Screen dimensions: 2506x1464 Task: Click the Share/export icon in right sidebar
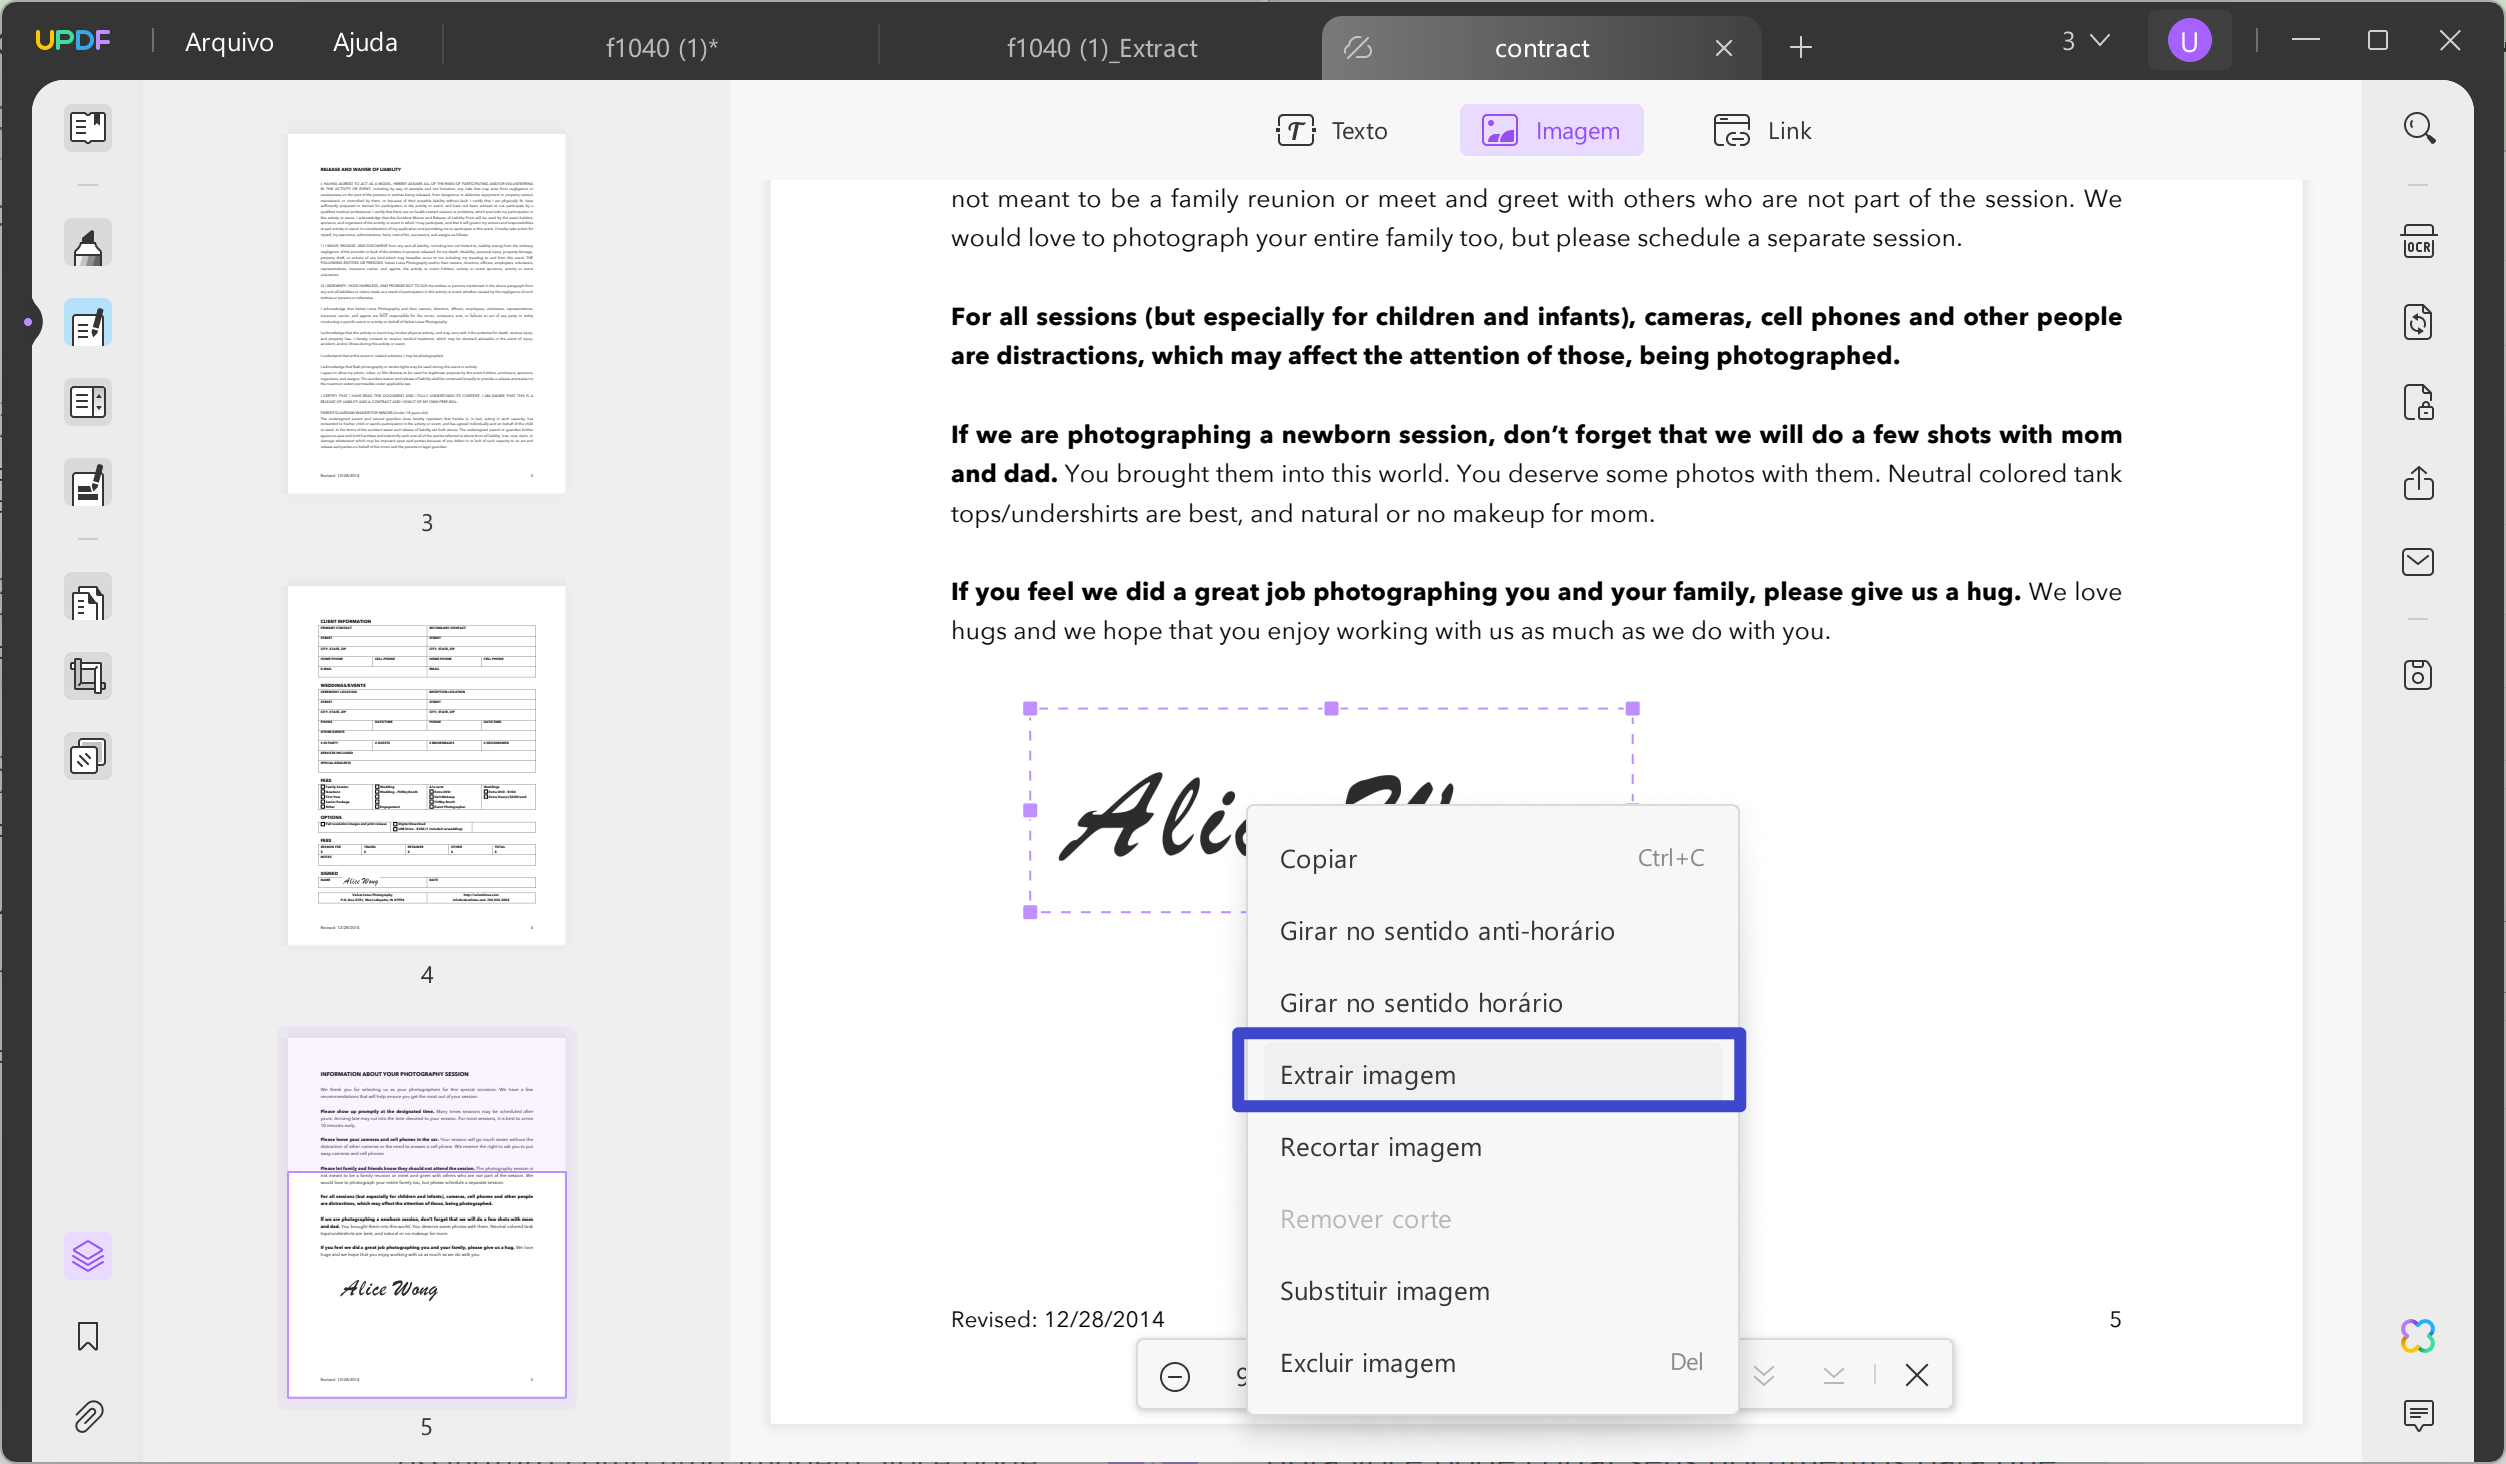tap(2418, 483)
